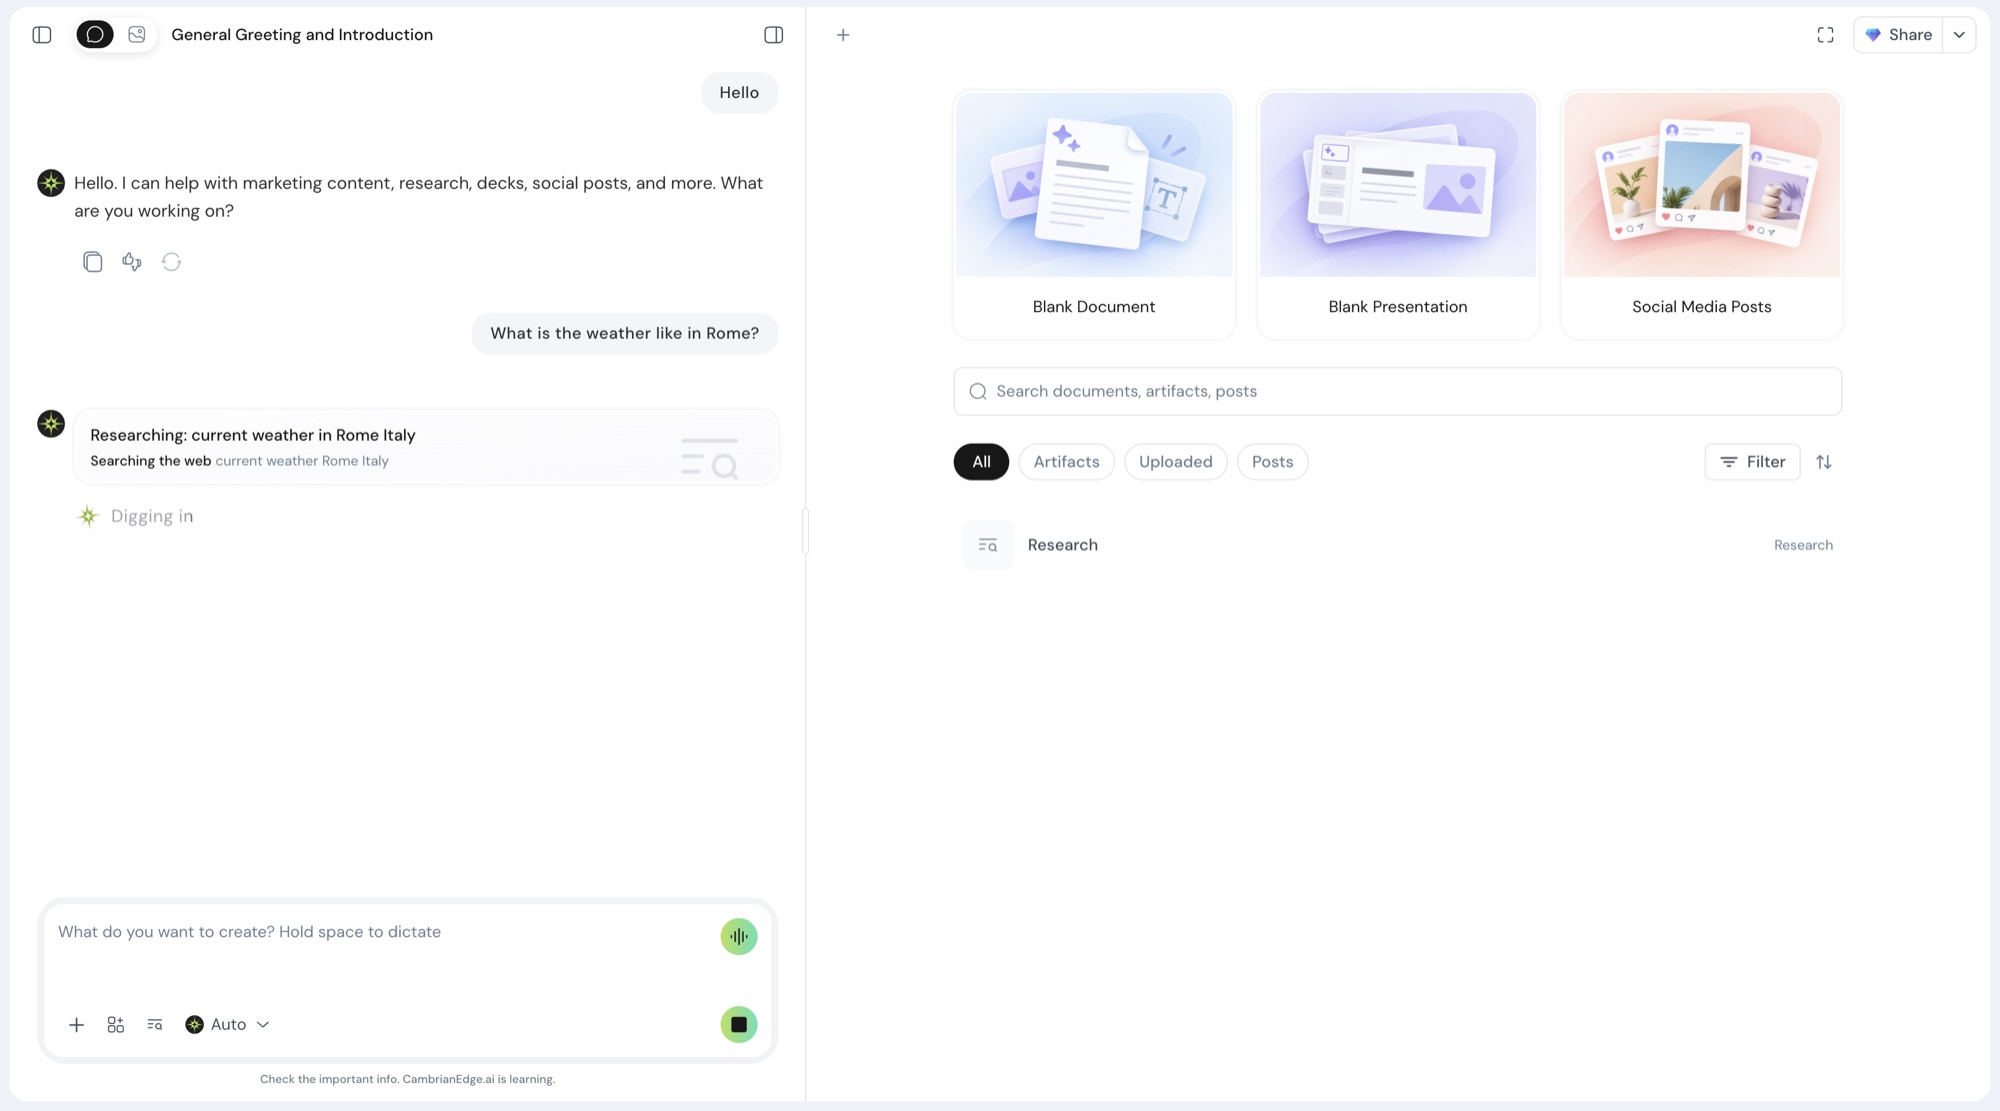Switch to chat mode icon

pyautogui.click(x=95, y=35)
